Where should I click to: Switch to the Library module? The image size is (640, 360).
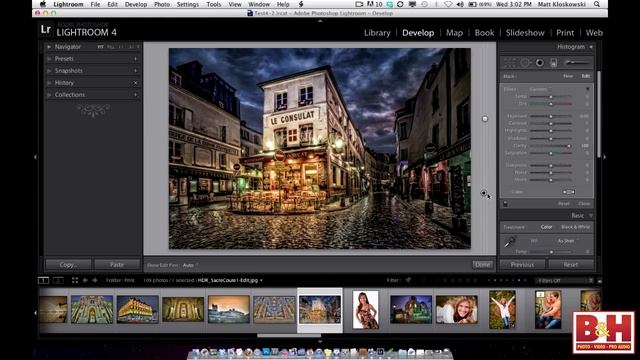pyautogui.click(x=377, y=33)
